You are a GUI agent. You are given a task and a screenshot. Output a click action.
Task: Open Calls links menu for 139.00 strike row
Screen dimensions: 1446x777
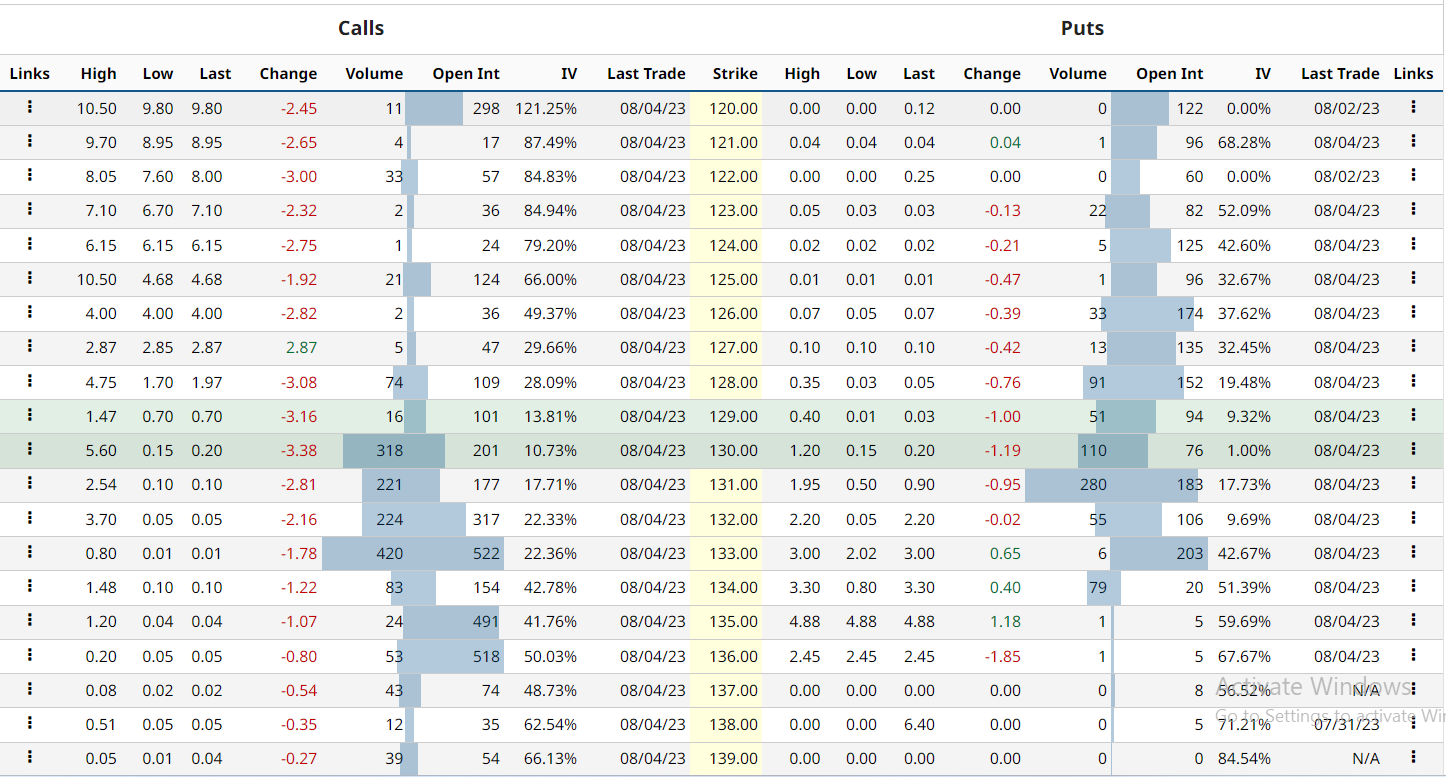[30, 757]
